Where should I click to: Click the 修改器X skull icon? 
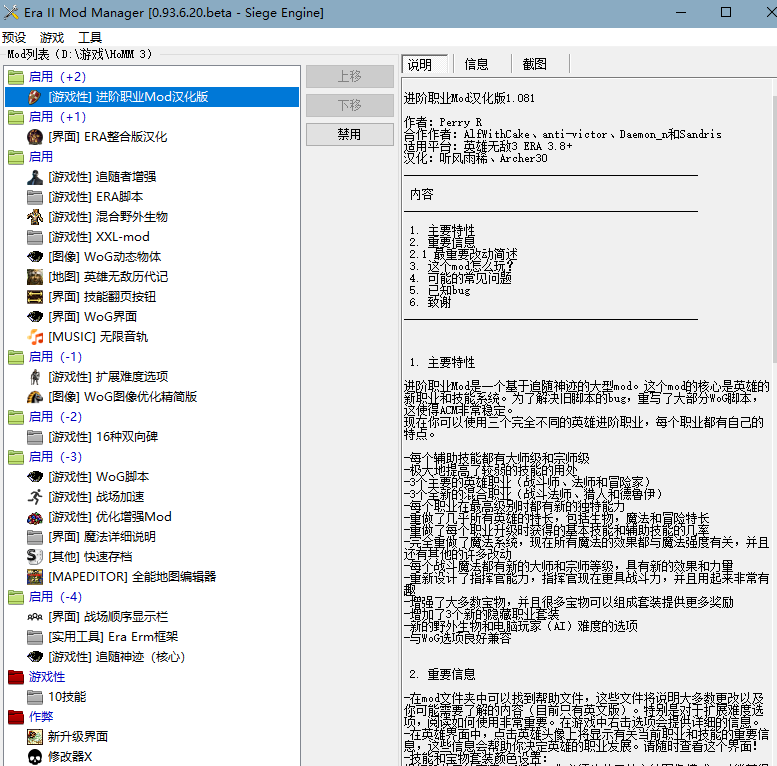tap(35, 757)
